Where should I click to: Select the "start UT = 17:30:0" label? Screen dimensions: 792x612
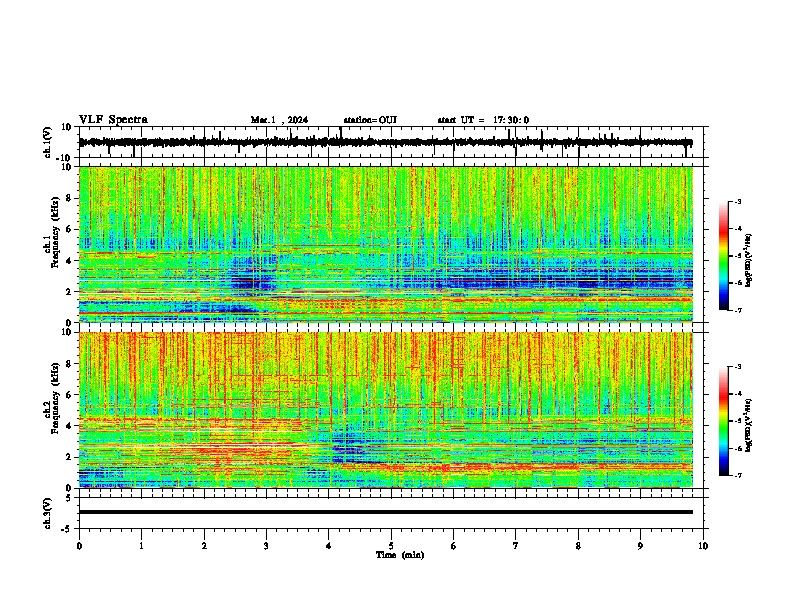[x=483, y=120]
